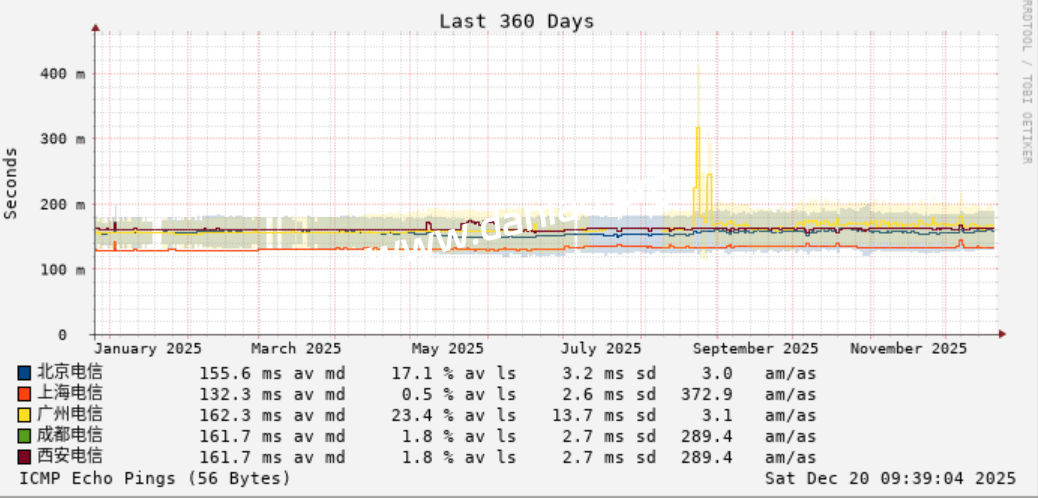This screenshot has height=498, width=1038.
Task: Click the "January 2025" x-axis label
Action: point(148,349)
